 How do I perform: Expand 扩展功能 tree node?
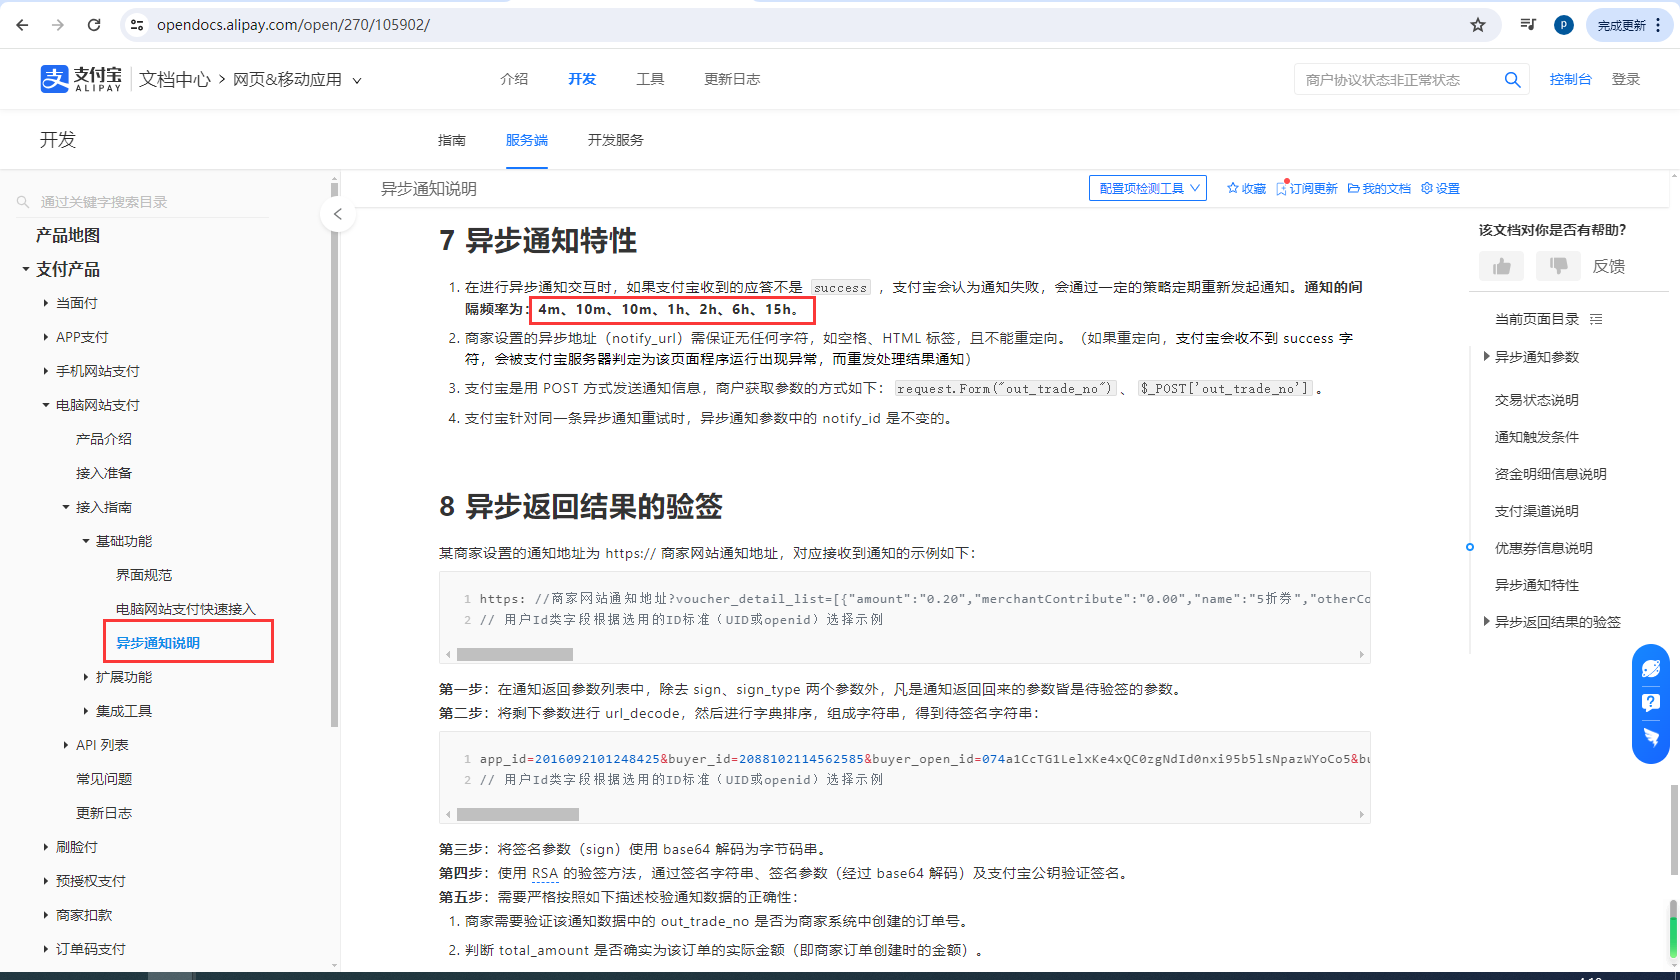tap(86, 677)
